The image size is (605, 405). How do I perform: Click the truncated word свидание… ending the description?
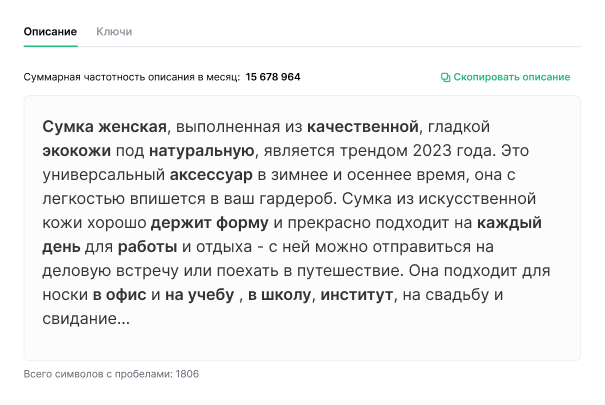coord(86,319)
